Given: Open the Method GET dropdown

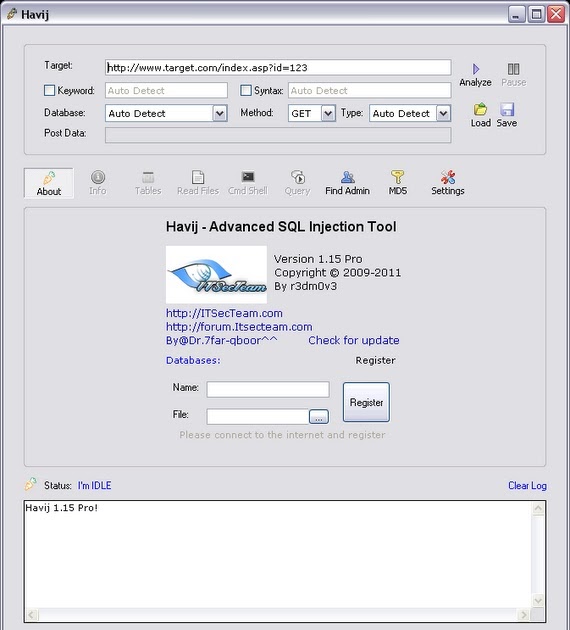Looking at the screenshot, I should pos(328,113).
